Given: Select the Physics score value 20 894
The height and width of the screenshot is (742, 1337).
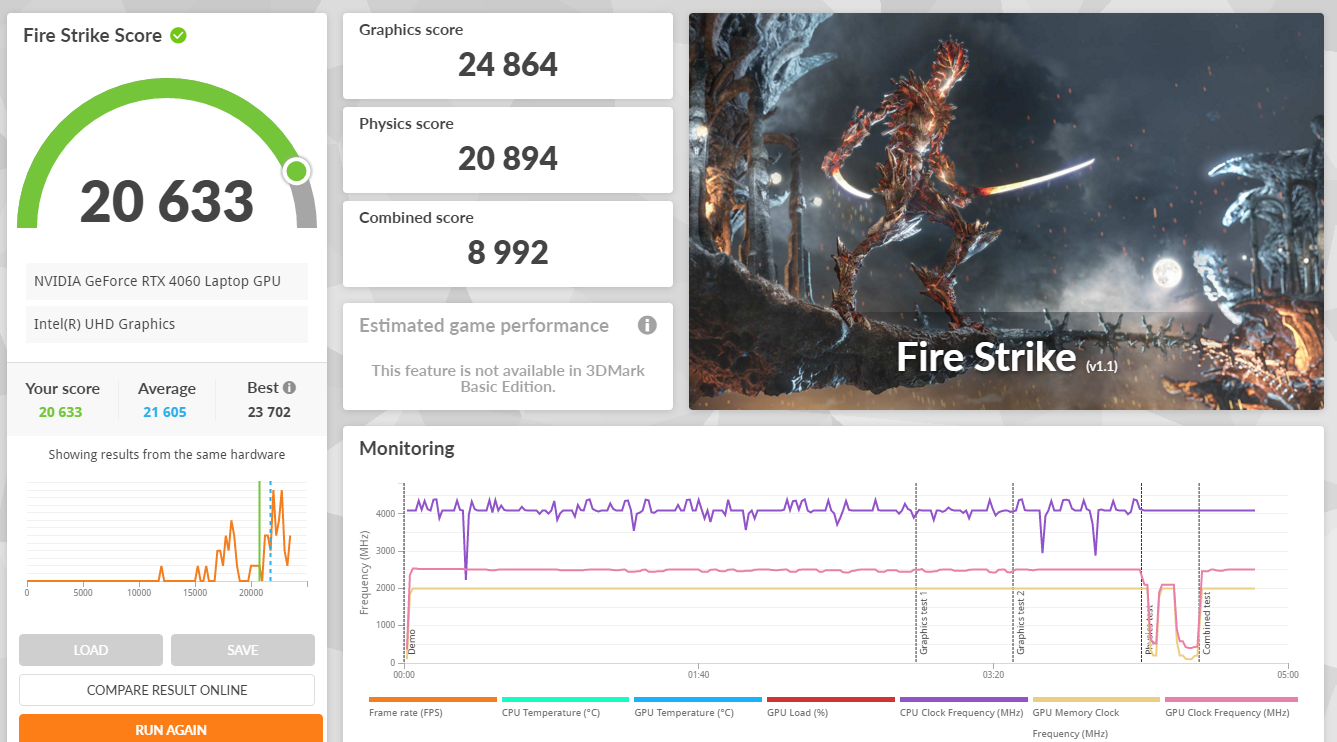Looking at the screenshot, I should click(x=508, y=159).
